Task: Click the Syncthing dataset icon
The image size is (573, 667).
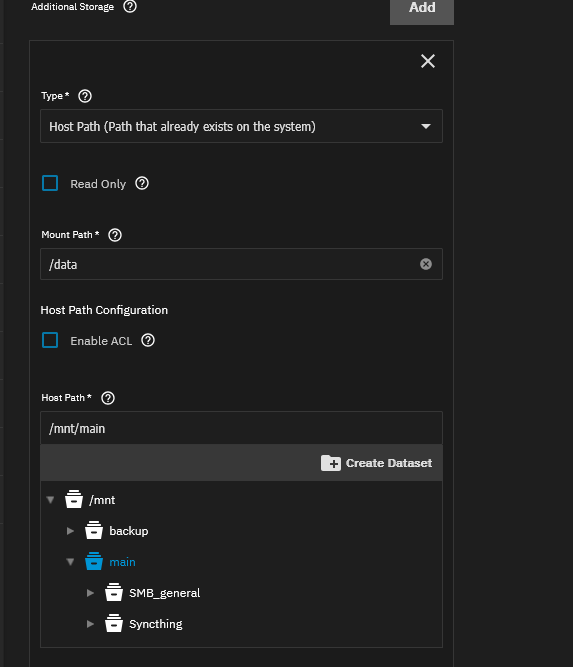Action: (x=114, y=623)
